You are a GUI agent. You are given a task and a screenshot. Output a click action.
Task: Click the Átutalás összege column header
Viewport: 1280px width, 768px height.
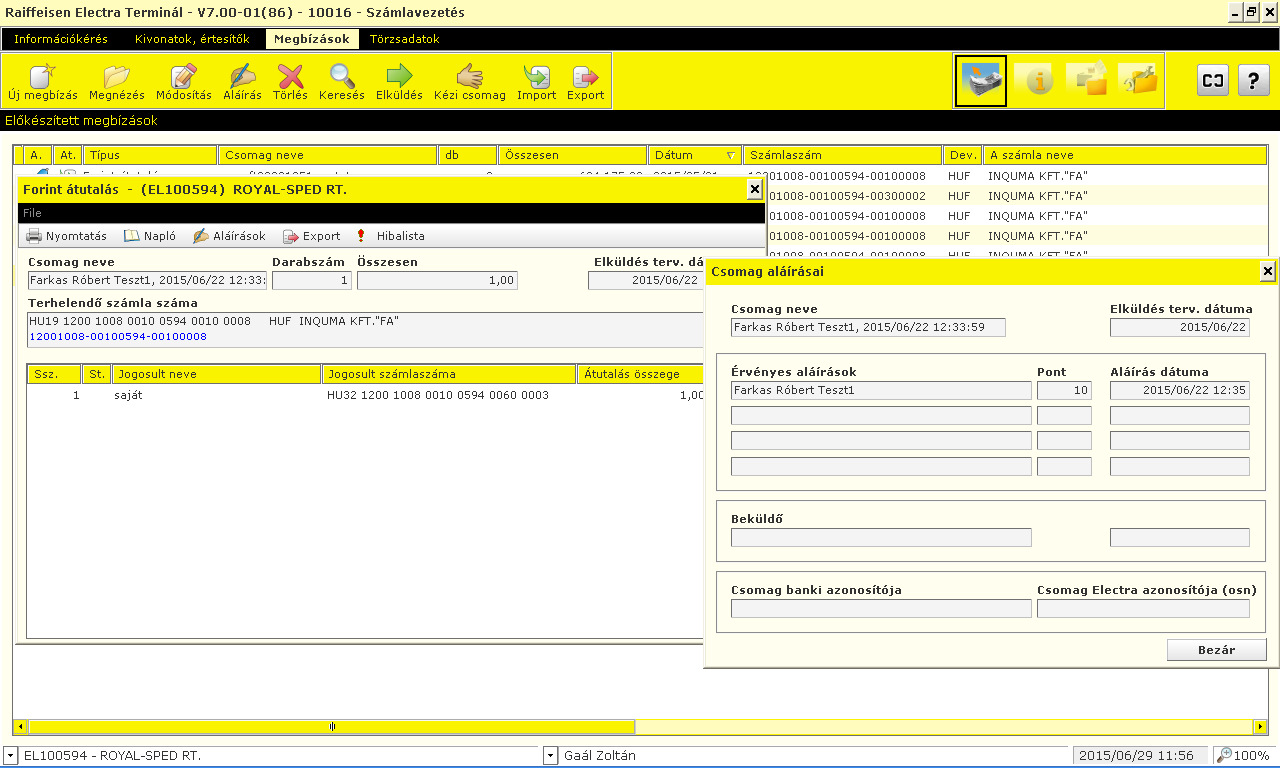[x=641, y=374]
